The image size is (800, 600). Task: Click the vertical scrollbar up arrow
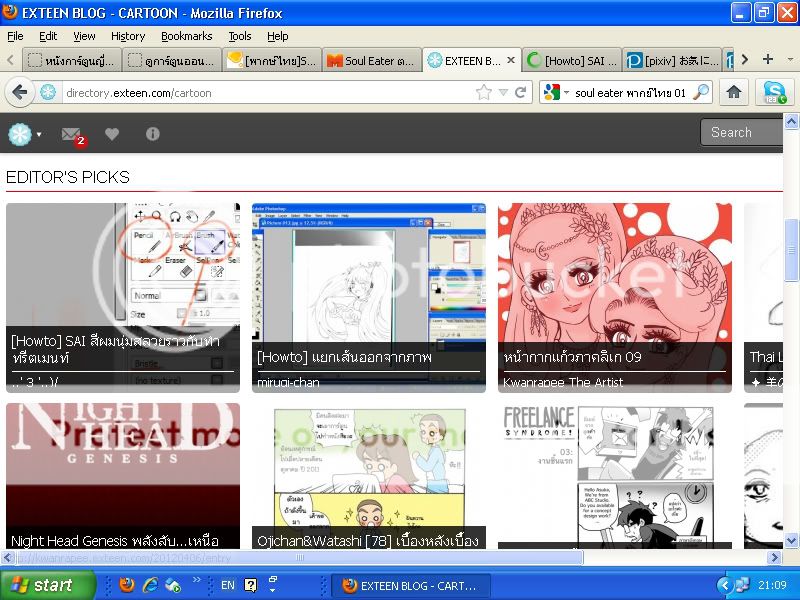(791, 121)
